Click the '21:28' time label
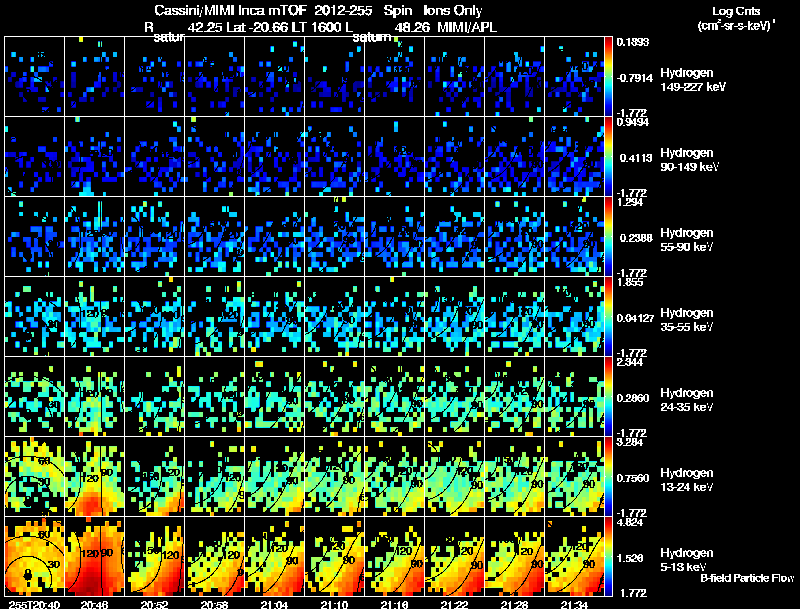The image size is (800, 609). click(514, 605)
